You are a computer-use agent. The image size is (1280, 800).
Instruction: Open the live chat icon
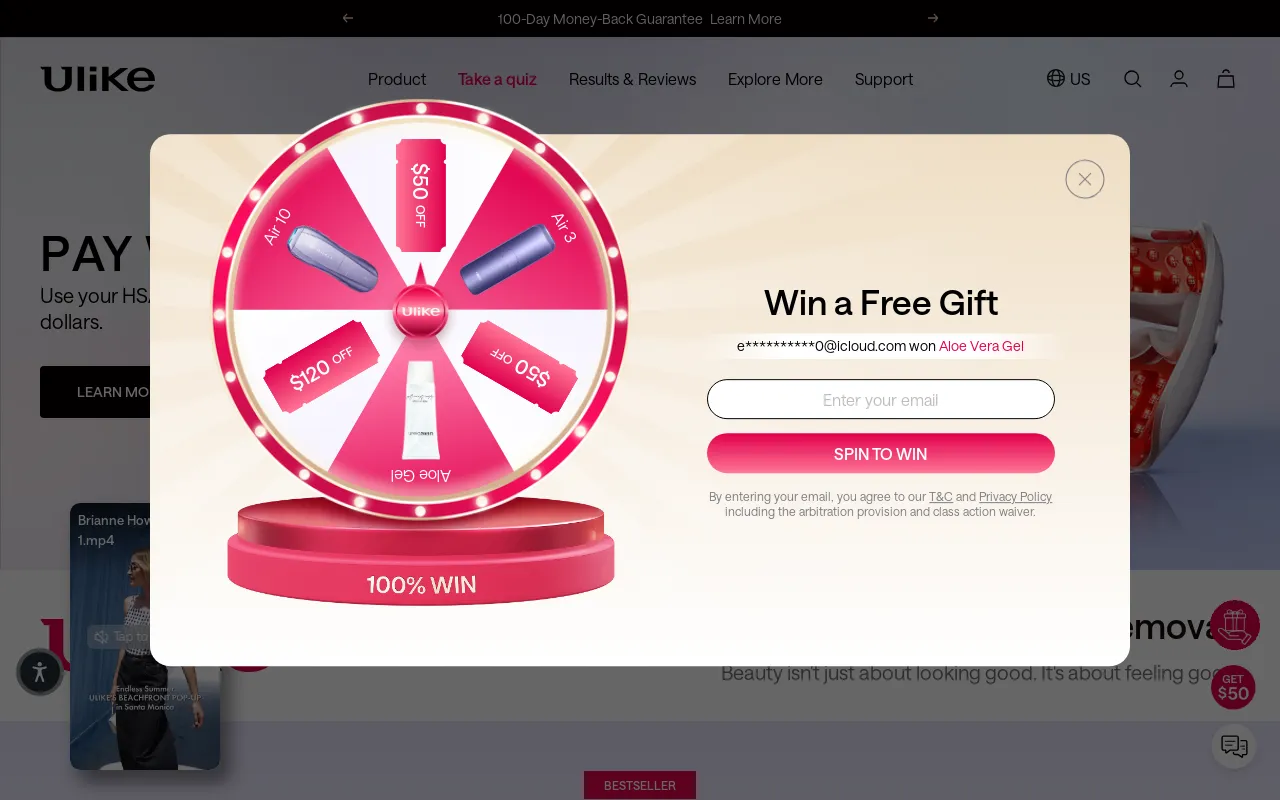point(1234,746)
